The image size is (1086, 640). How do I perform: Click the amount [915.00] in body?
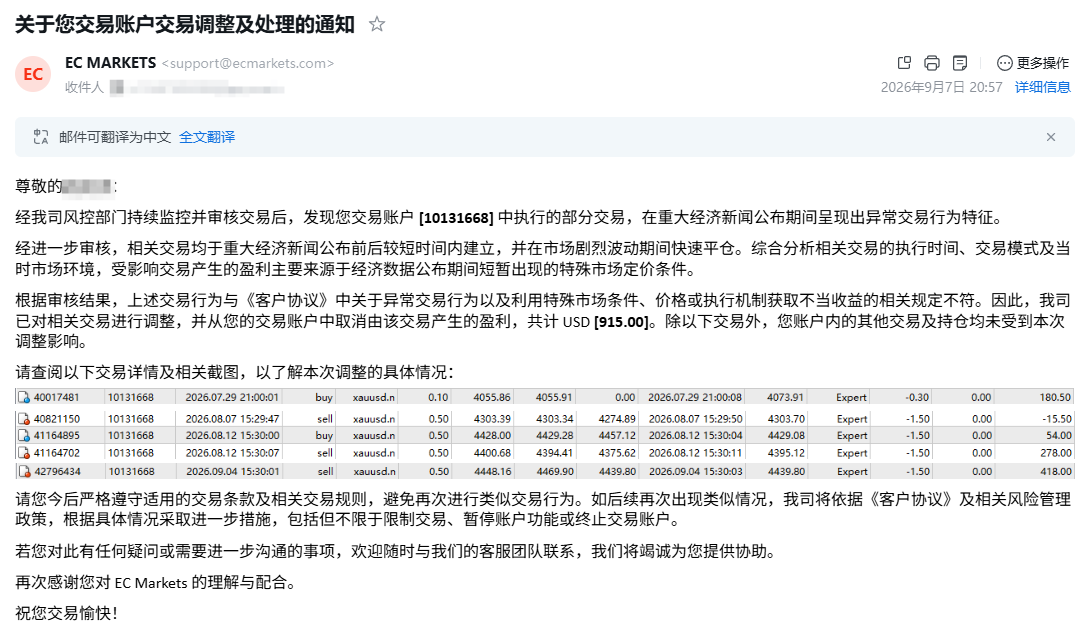(x=621, y=322)
